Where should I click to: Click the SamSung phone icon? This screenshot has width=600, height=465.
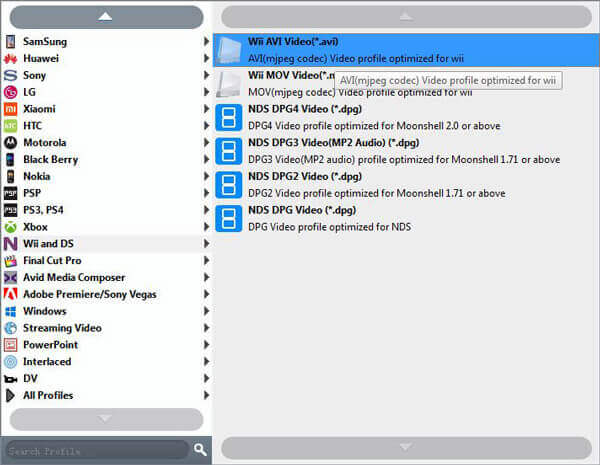tap(10, 41)
